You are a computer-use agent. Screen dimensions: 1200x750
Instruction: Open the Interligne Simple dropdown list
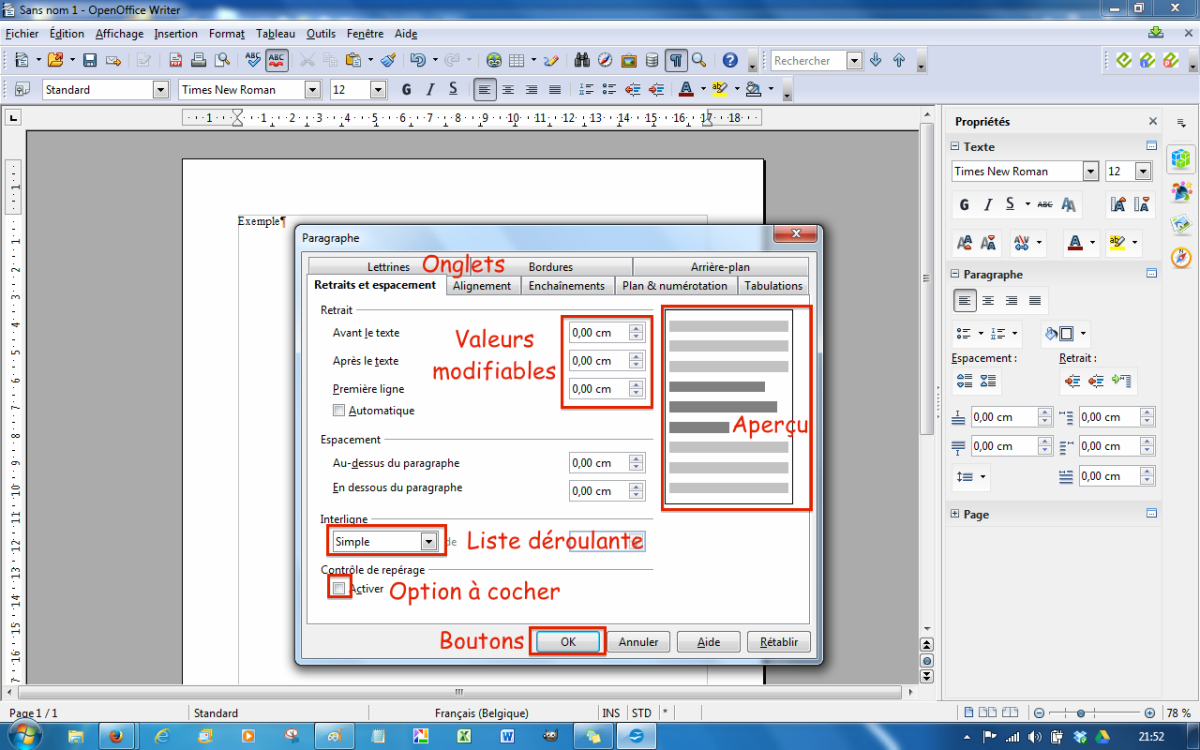pos(429,541)
